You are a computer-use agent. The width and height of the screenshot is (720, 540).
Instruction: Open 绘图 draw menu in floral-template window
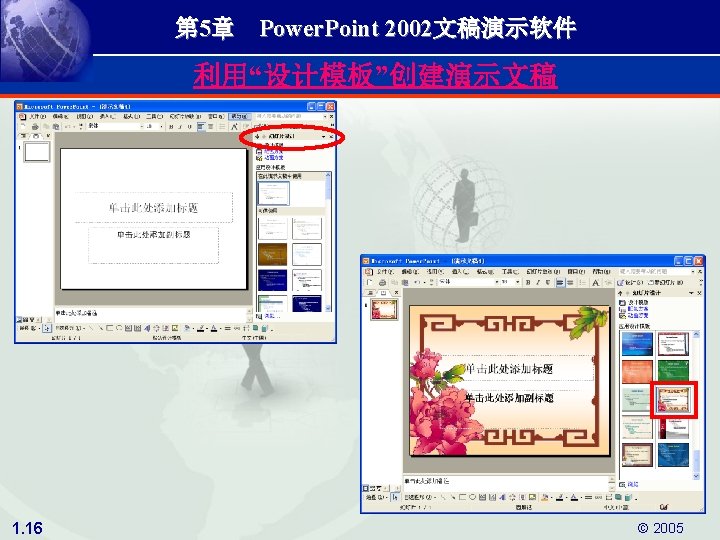pos(376,497)
